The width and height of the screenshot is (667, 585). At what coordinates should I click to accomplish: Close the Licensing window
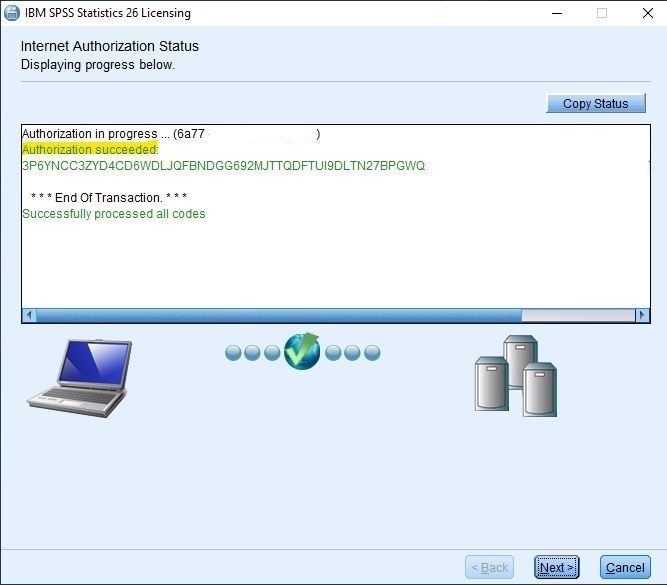click(648, 13)
